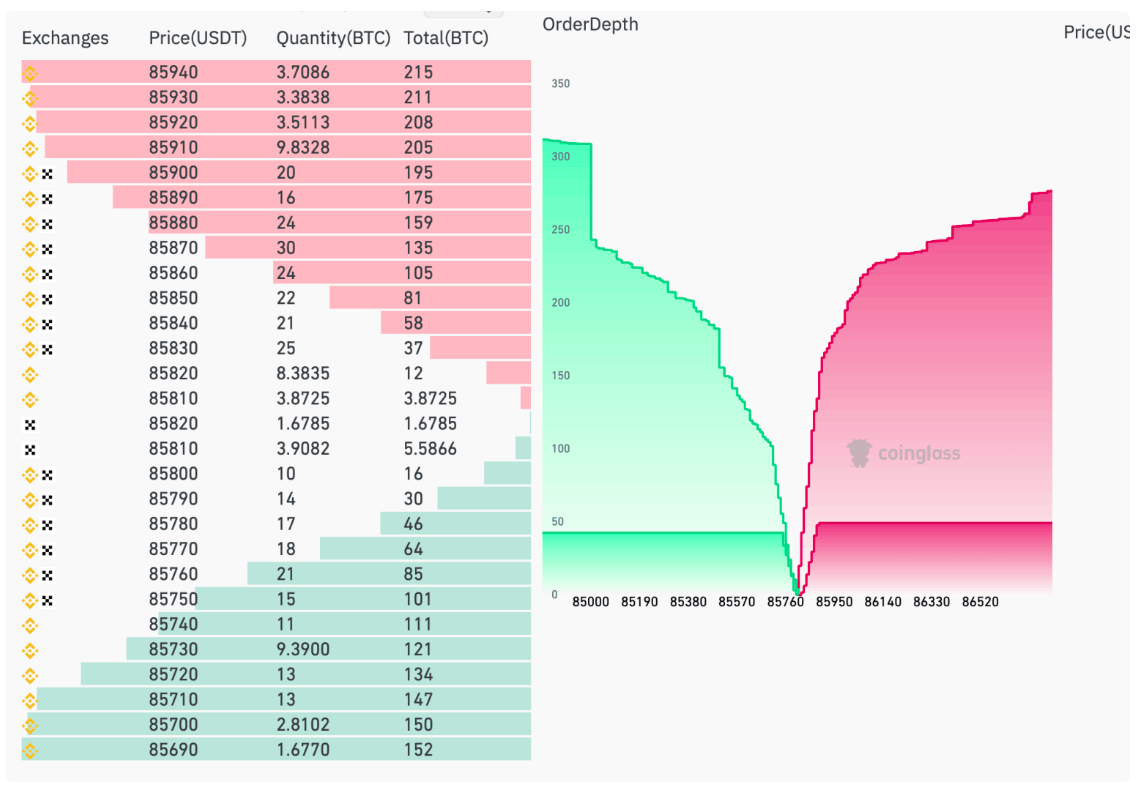Click the OrderDepth chart title
1137x790 pixels.
click(x=590, y=24)
